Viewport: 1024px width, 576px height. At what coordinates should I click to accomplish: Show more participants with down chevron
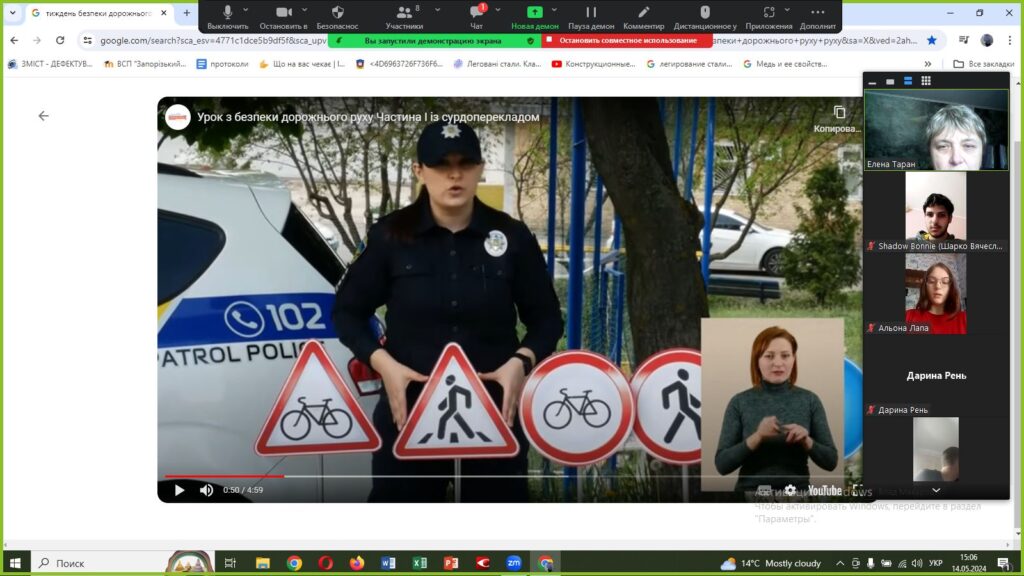pos(936,490)
